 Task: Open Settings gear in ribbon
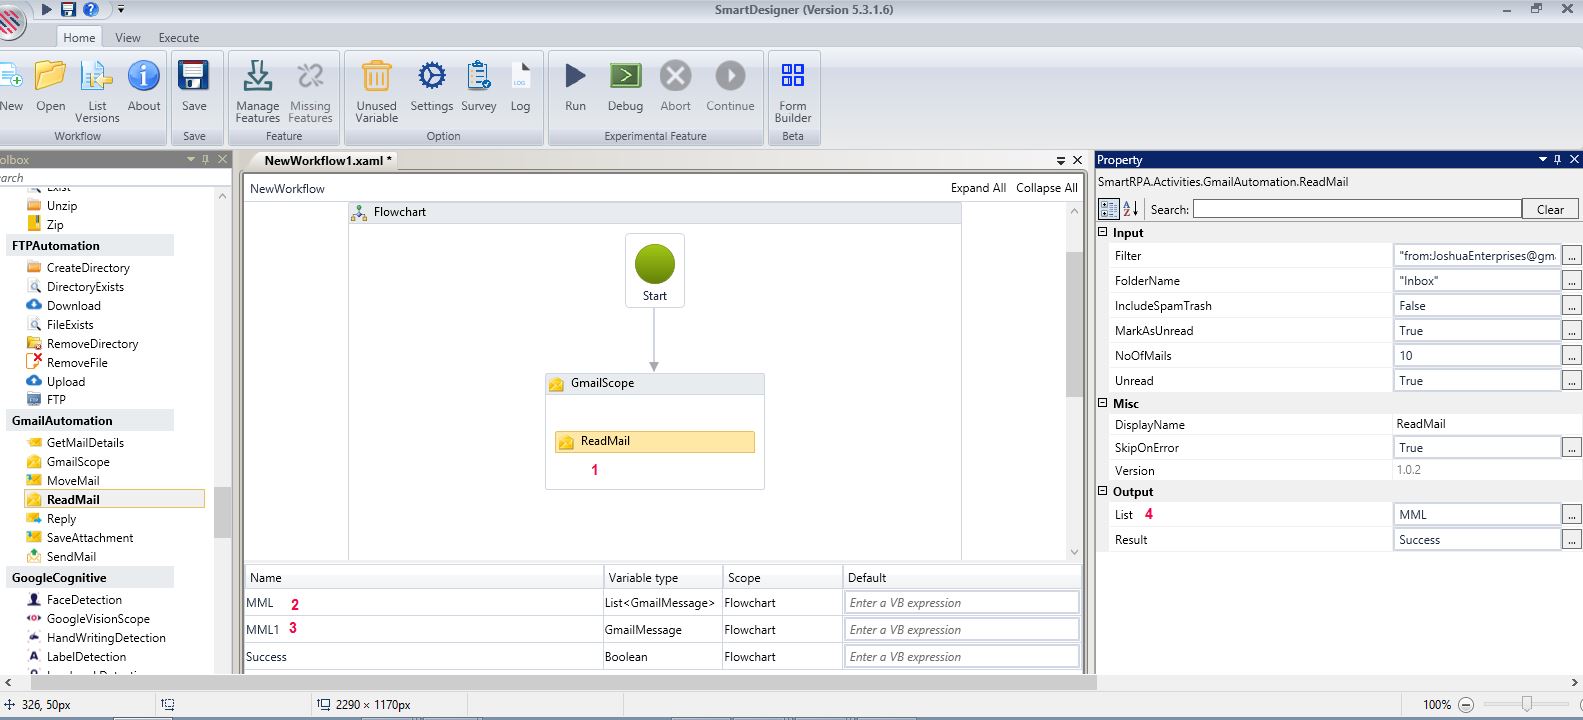tap(431, 77)
